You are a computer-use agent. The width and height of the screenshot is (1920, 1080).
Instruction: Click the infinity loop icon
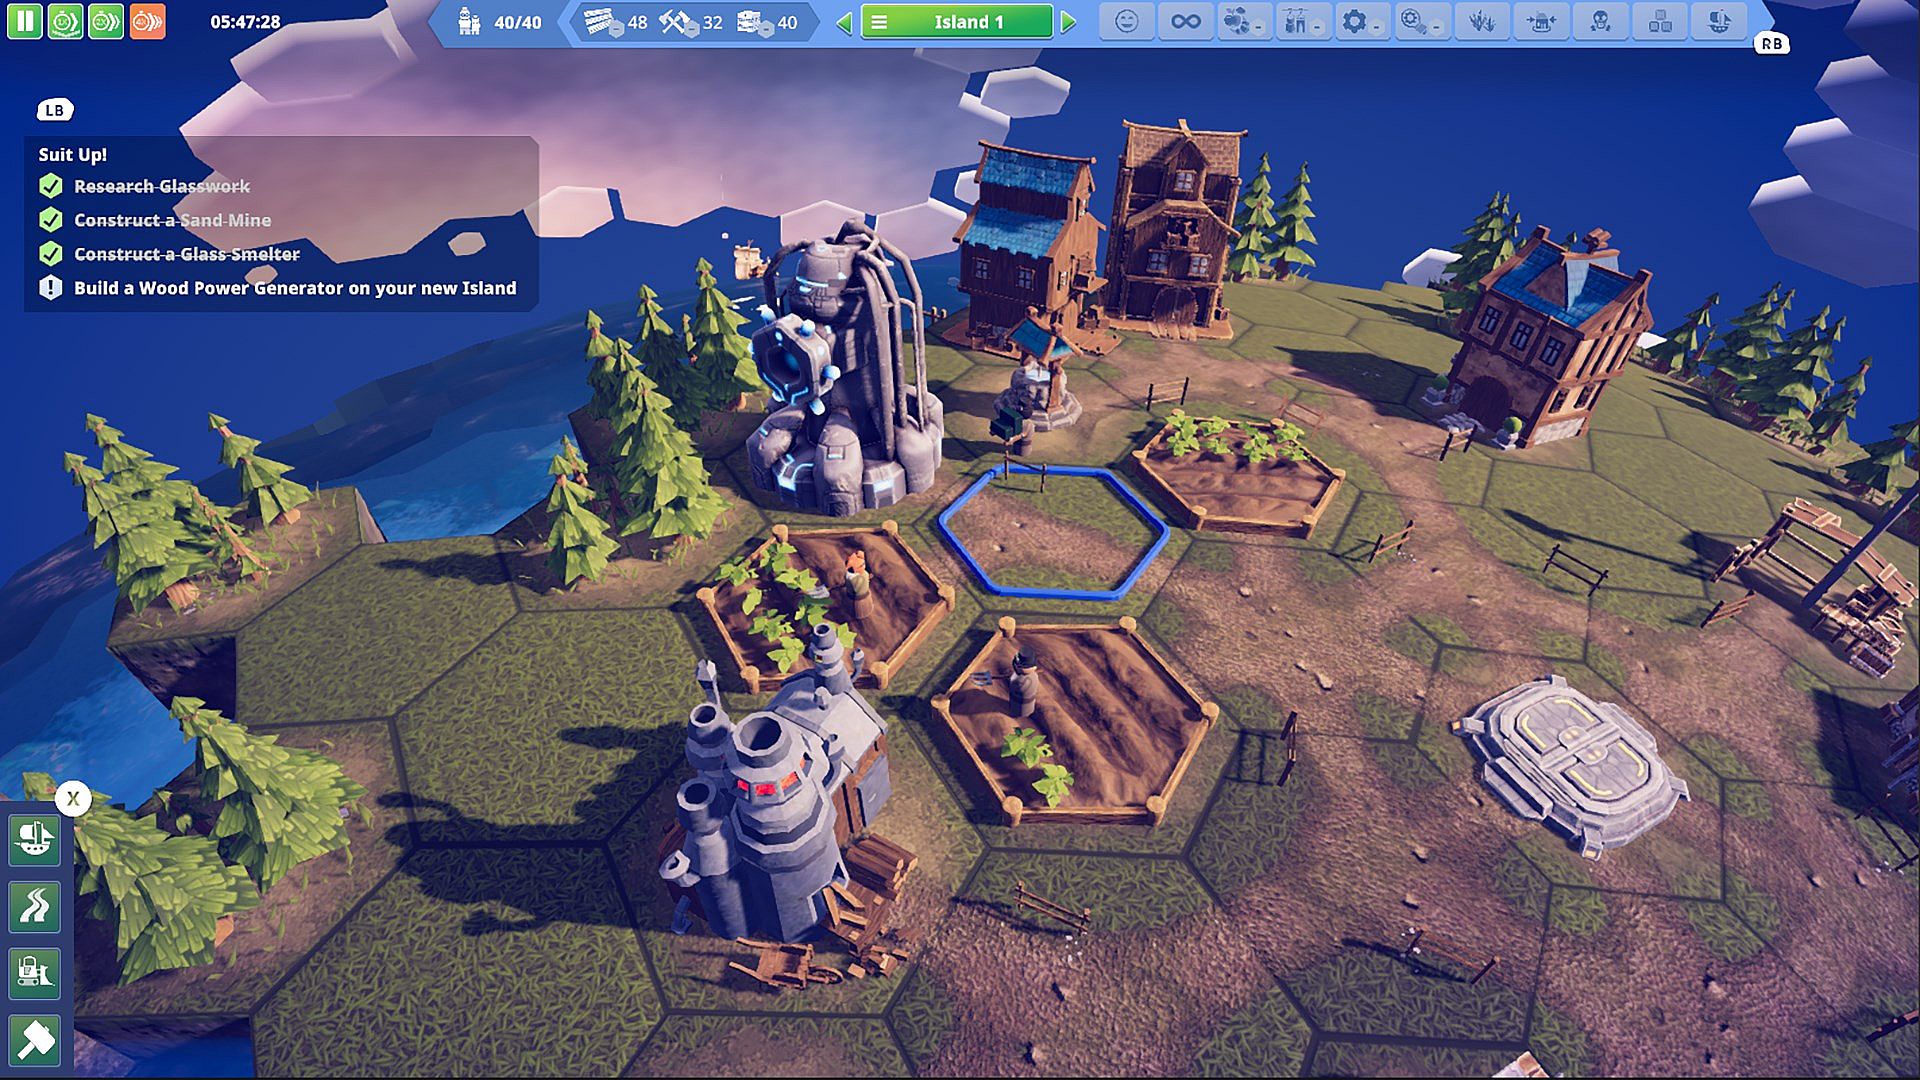click(1185, 21)
